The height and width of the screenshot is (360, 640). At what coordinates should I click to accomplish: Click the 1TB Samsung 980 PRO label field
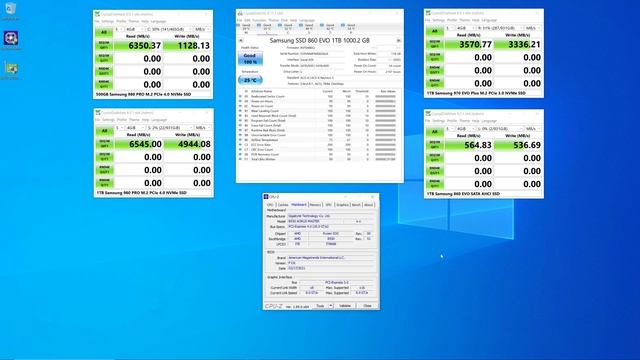tap(153, 193)
